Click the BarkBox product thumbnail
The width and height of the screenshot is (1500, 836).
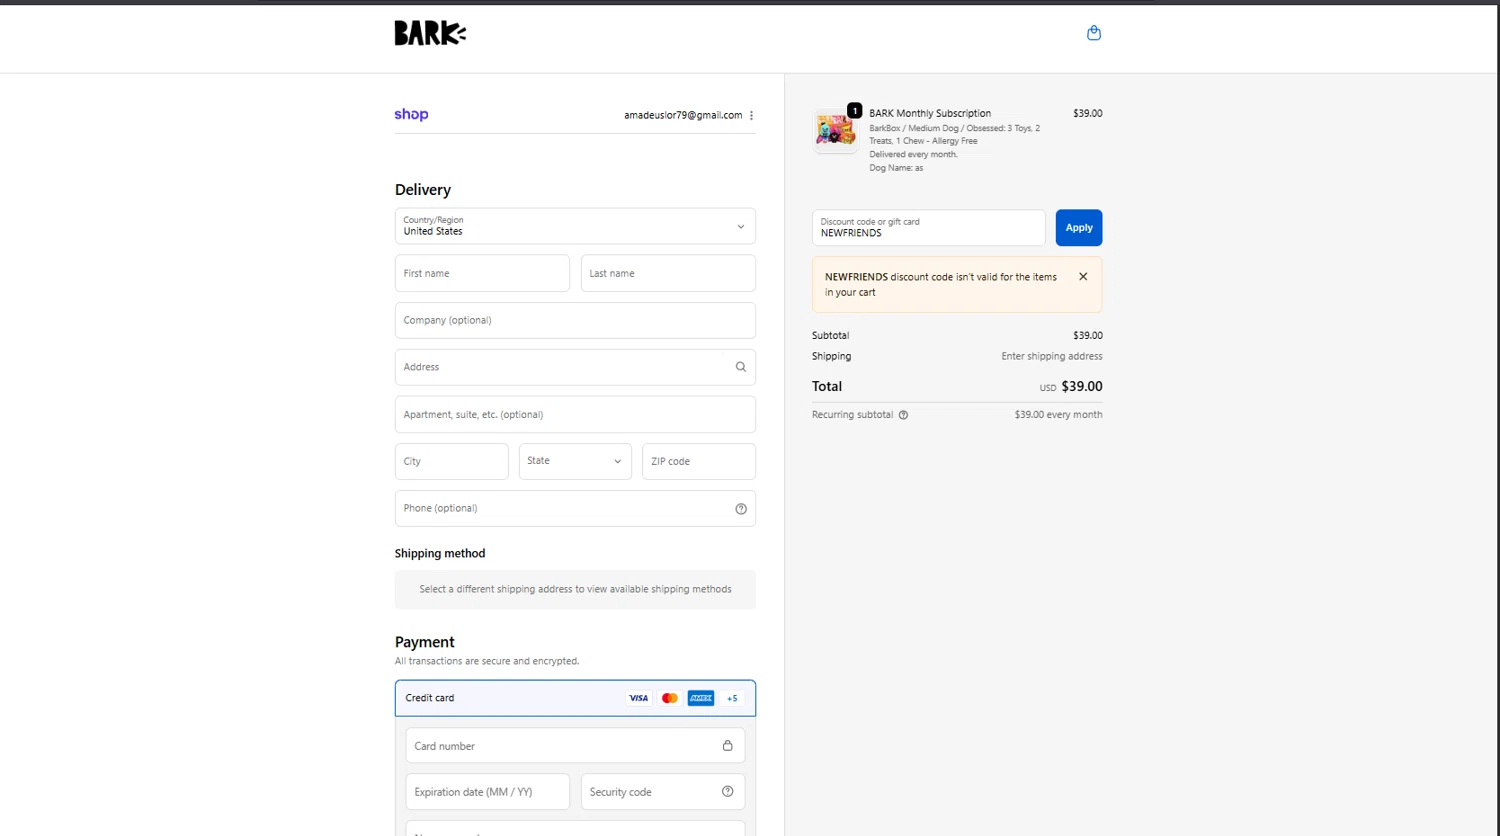pyautogui.click(x=835, y=131)
